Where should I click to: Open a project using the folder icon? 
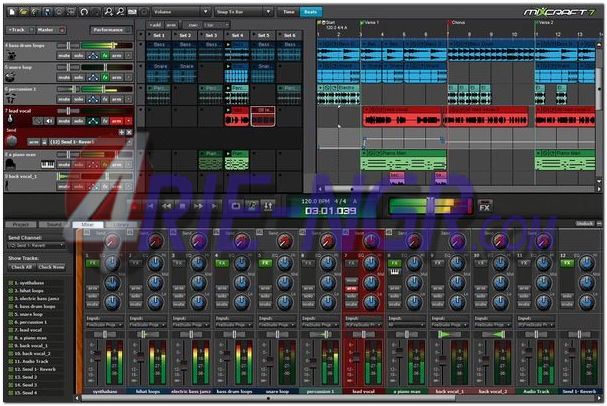(24, 12)
